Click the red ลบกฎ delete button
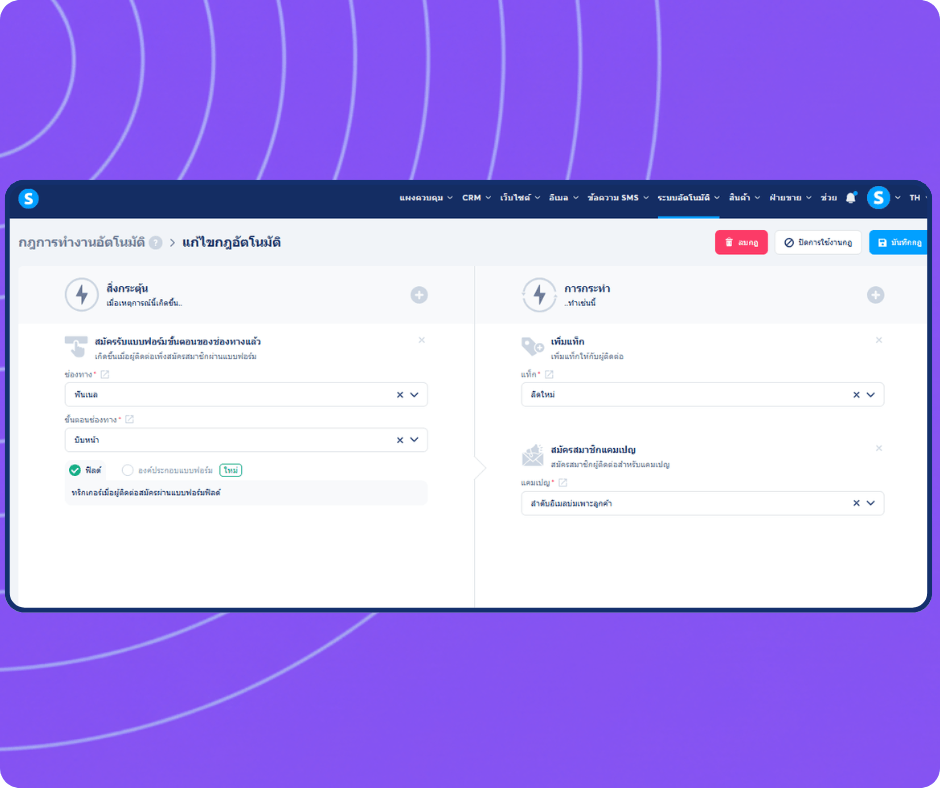 (x=741, y=242)
